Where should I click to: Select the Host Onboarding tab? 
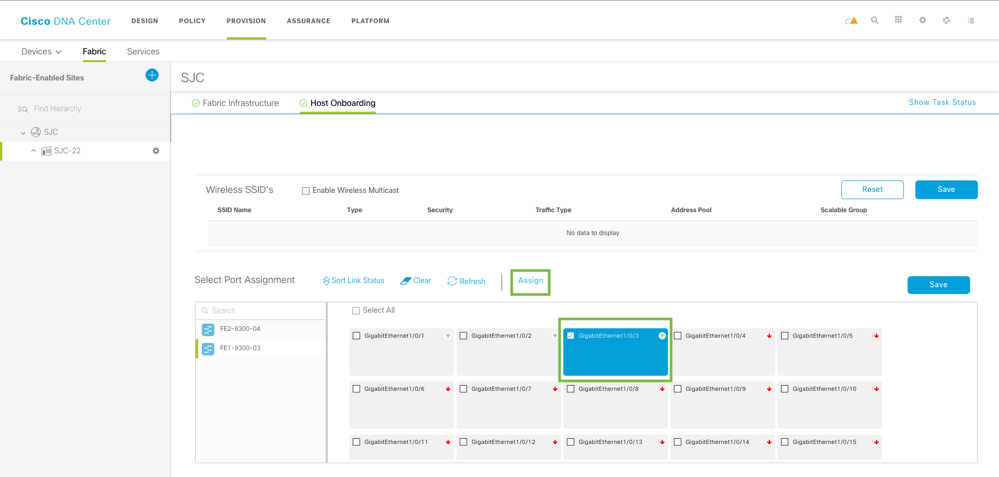point(338,103)
